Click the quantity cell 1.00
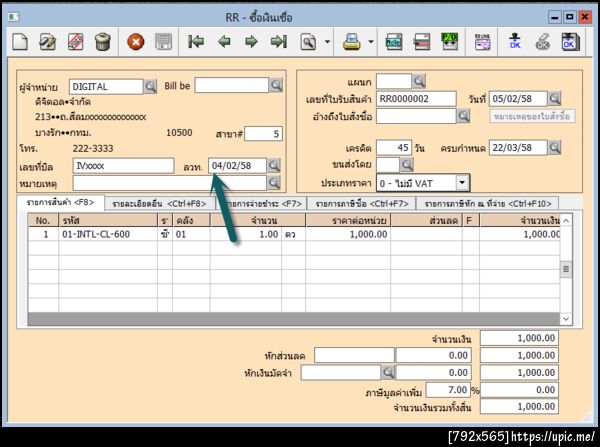Image resolution: width=600 pixels, height=447 pixels. click(246, 234)
